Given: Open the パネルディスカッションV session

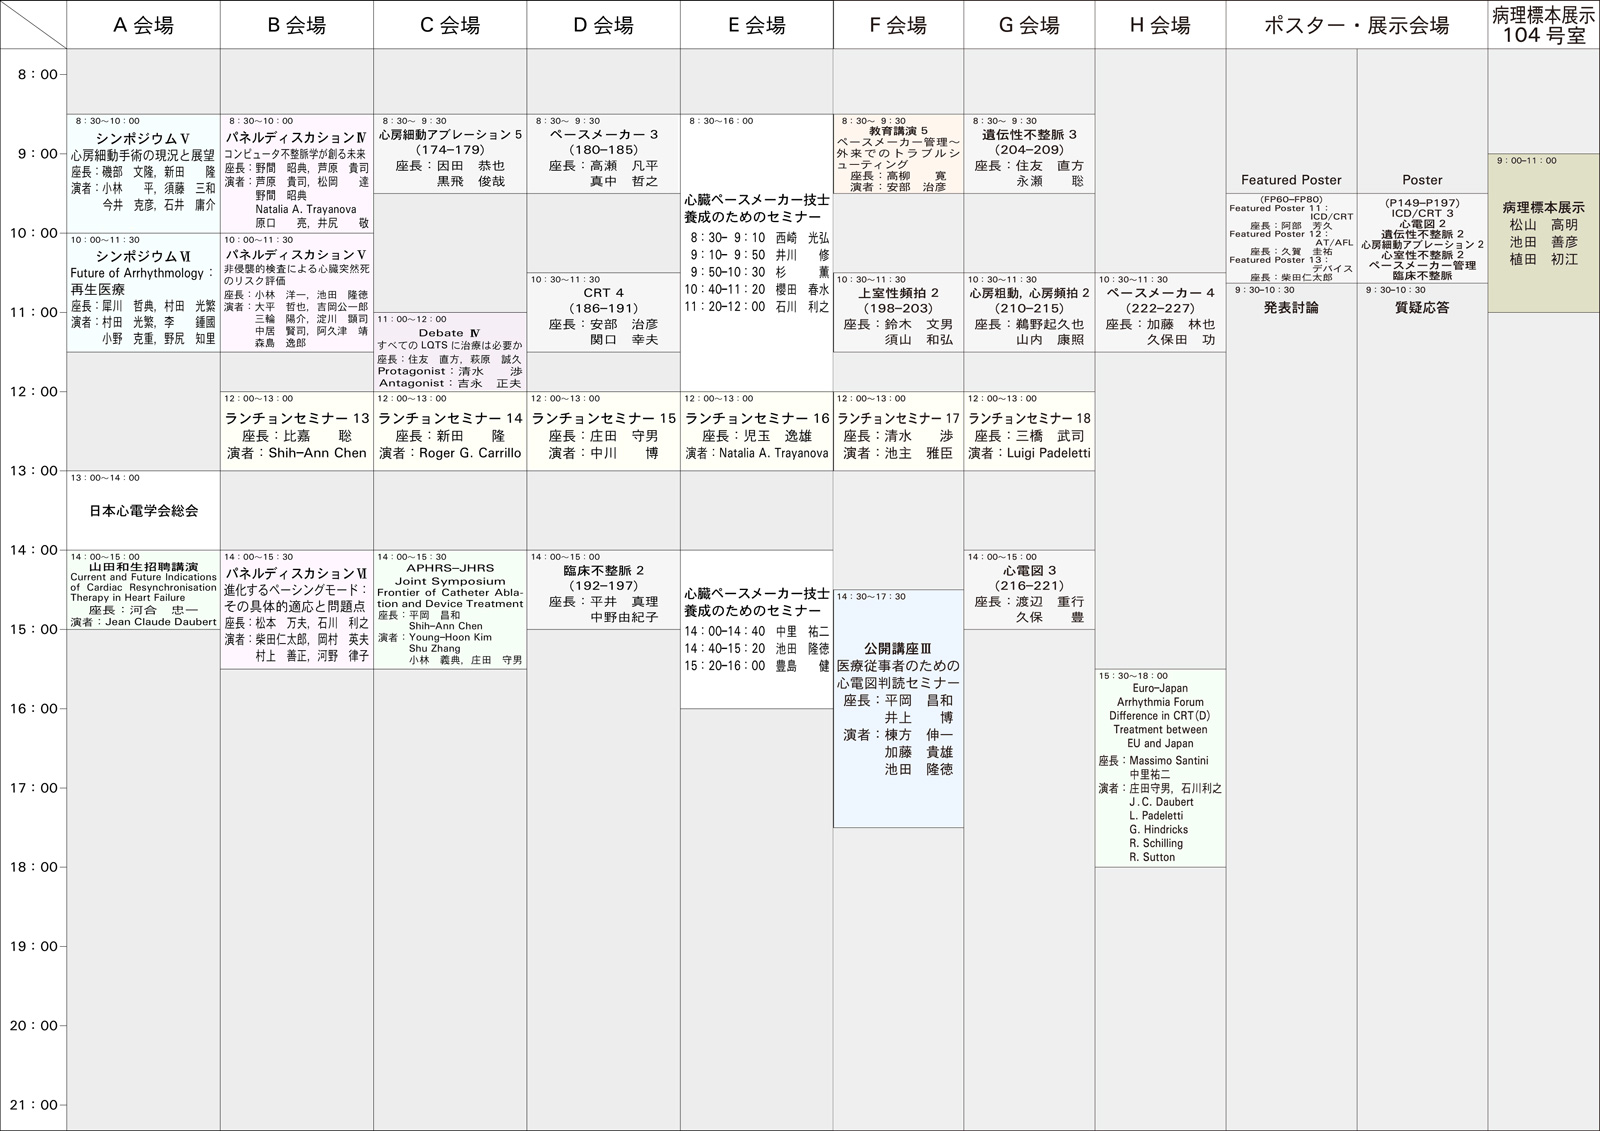Looking at the screenshot, I should (297, 292).
